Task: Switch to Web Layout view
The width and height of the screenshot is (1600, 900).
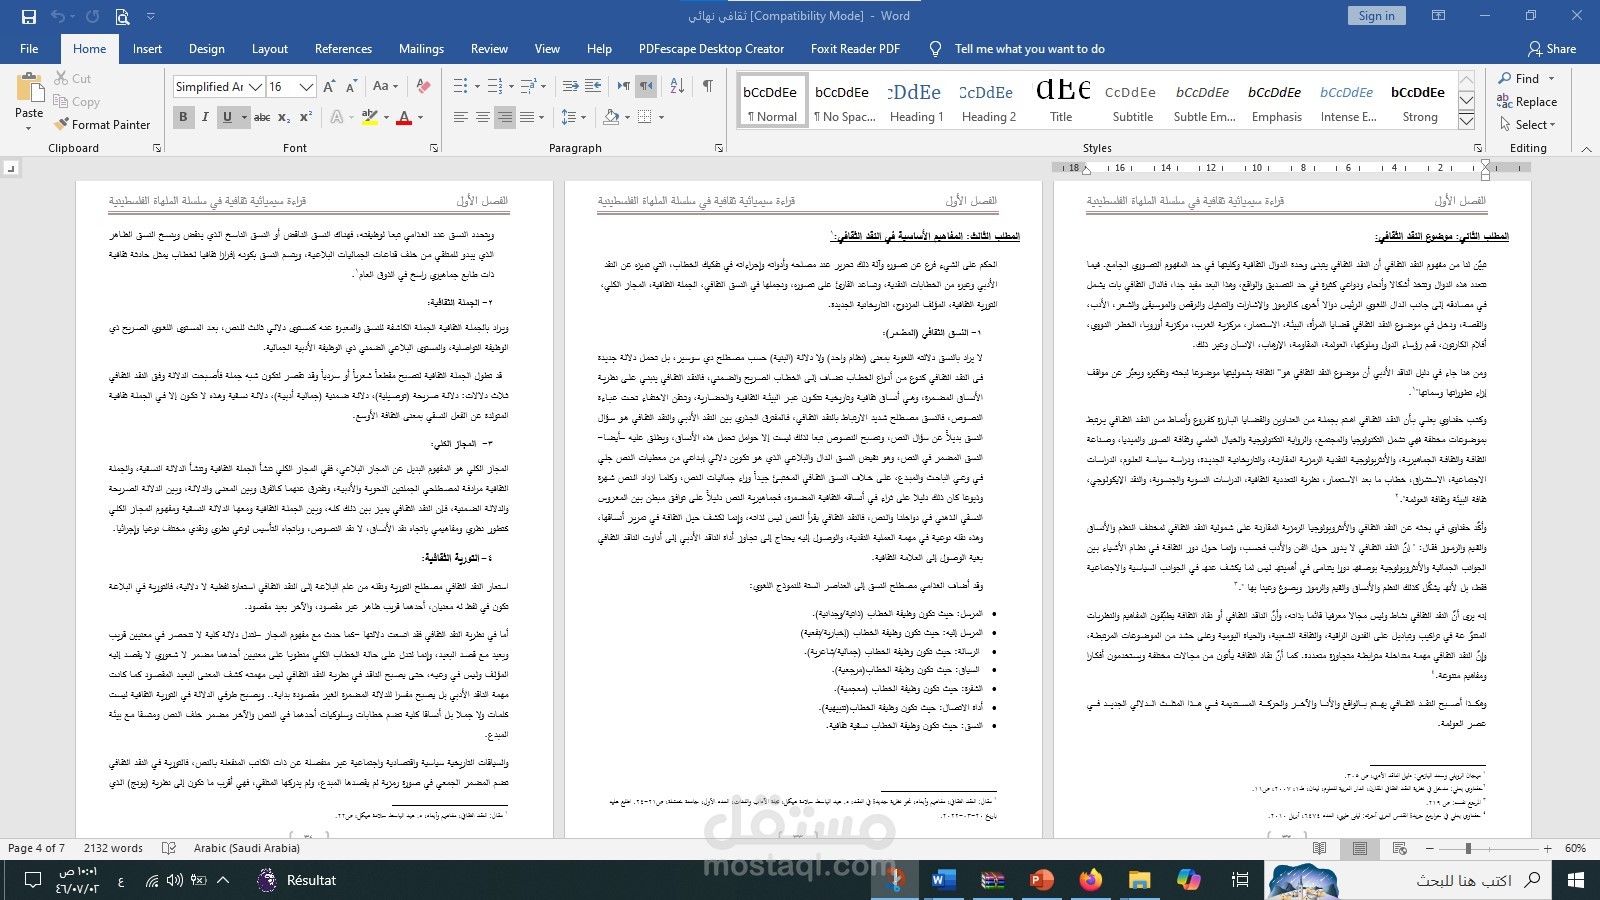Action: click(1400, 848)
